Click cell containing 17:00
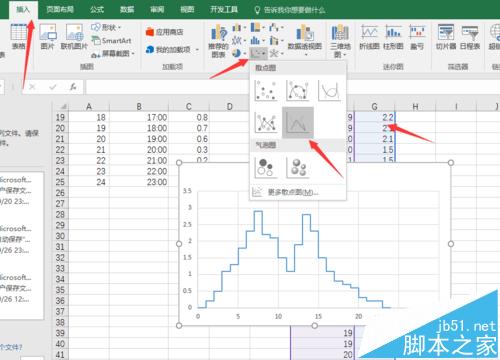The height and width of the screenshot is (360, 500). [x=139, y=117]
